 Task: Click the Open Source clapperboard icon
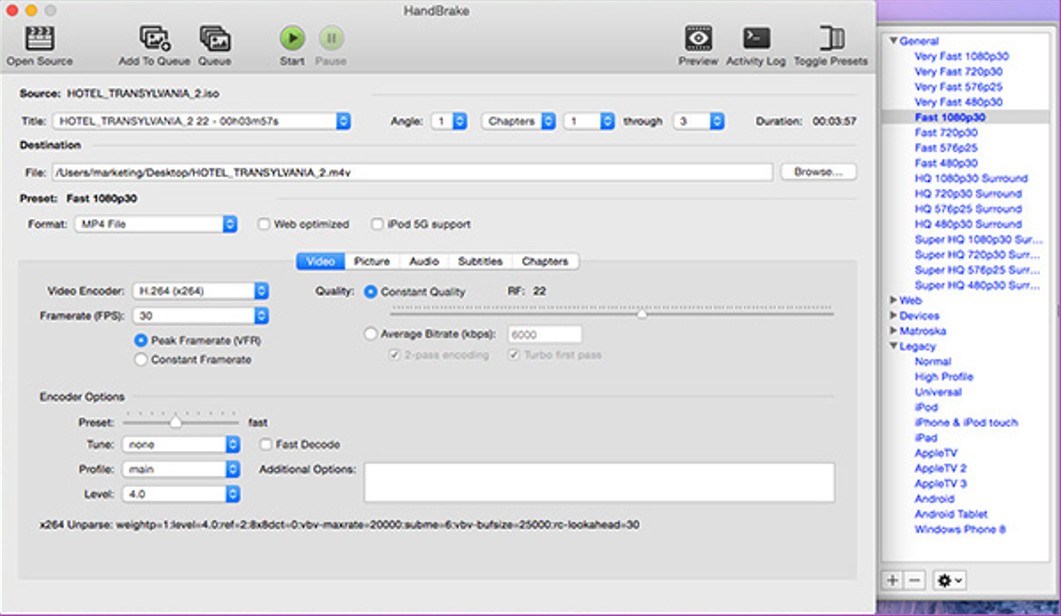(x=39, y=39)
